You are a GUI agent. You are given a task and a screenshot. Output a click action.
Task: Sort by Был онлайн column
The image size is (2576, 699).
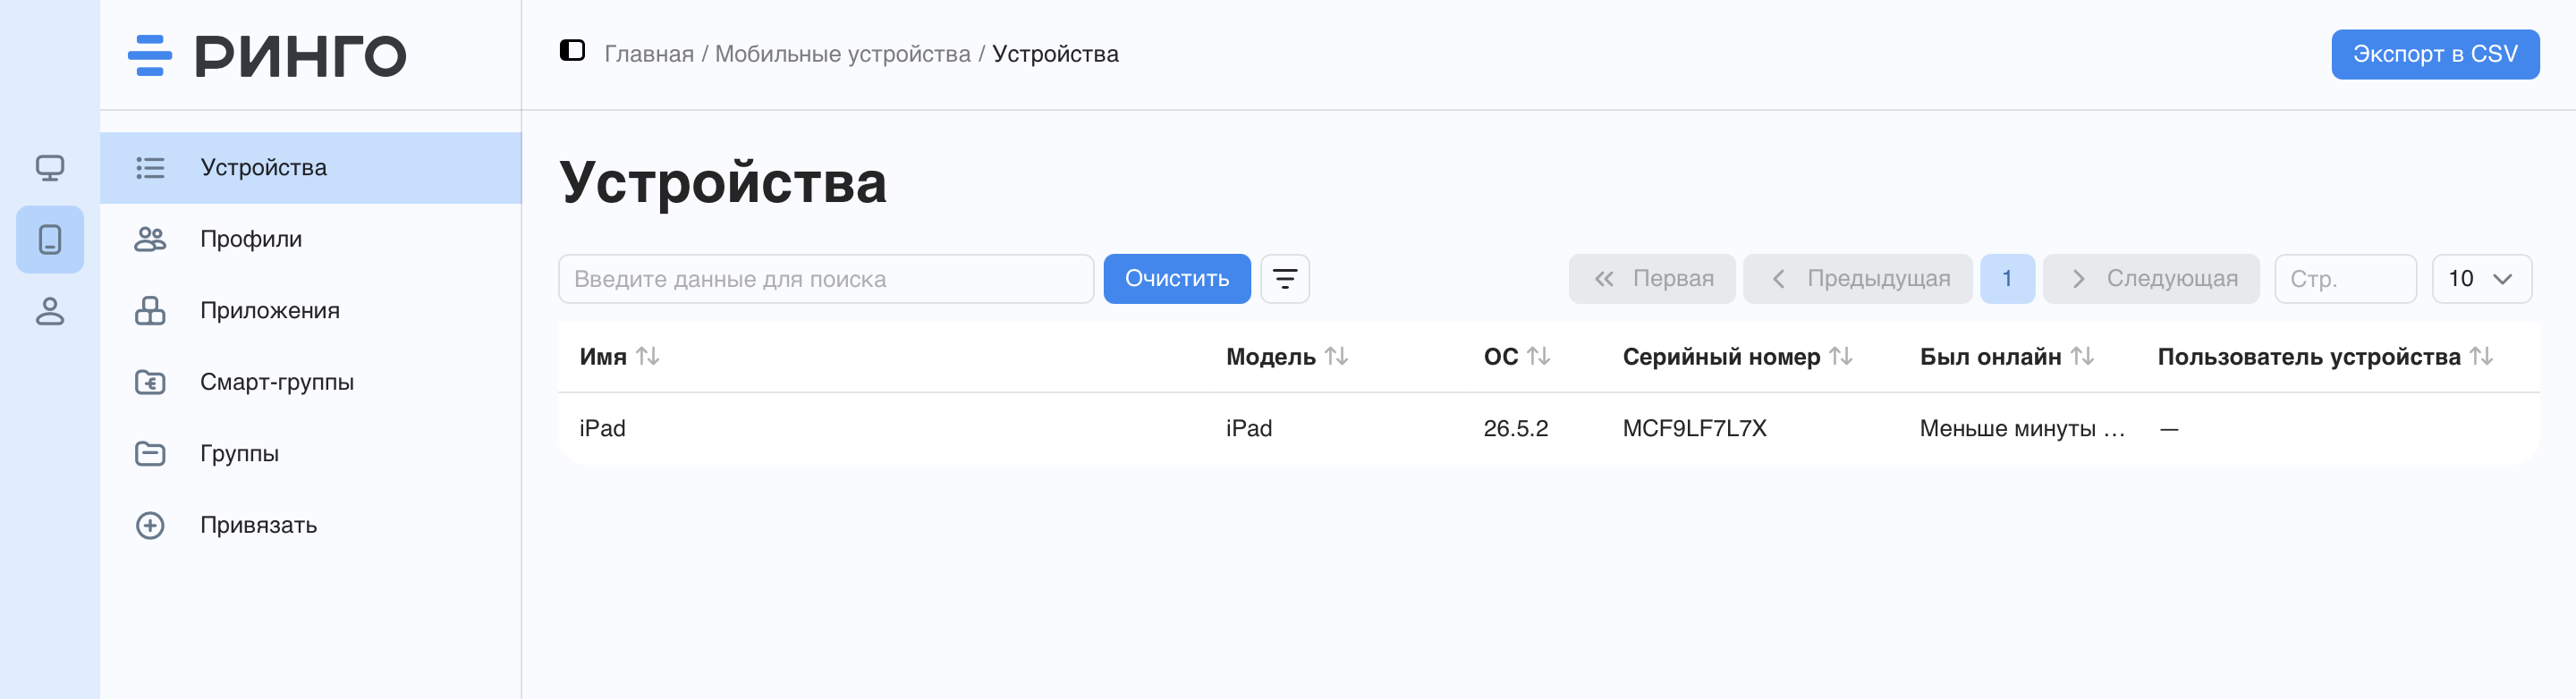[x=2082, y=356]
